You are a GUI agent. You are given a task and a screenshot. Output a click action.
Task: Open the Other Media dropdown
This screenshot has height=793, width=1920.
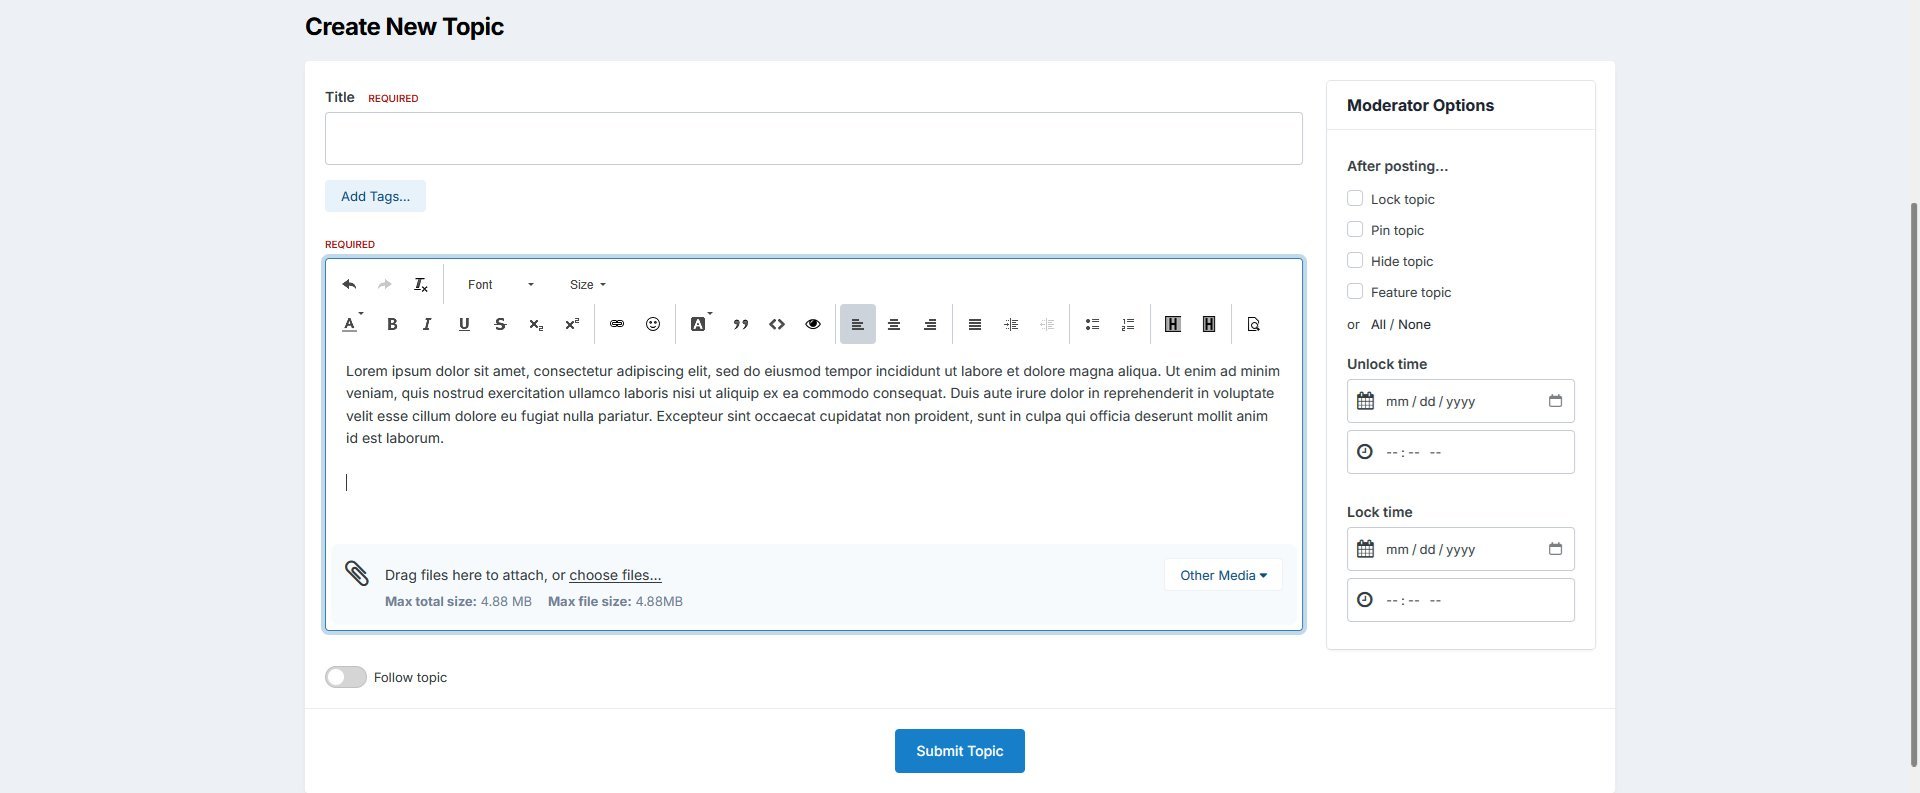tap(1223, 575)
